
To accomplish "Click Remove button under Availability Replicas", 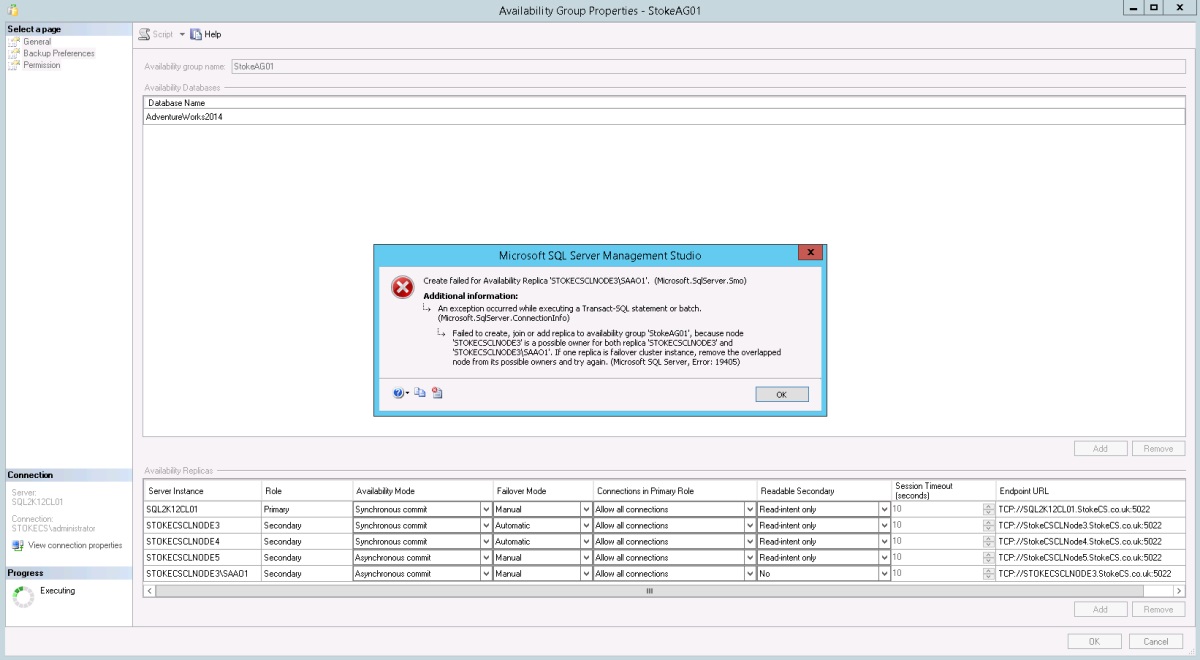I will (x=1158, y=609).
